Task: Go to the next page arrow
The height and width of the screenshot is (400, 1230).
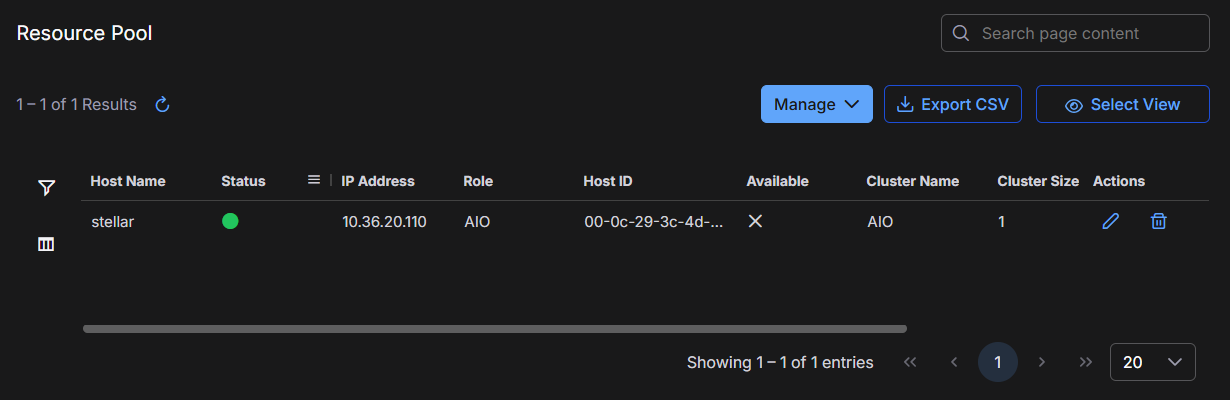Action: coord(1042,362)
